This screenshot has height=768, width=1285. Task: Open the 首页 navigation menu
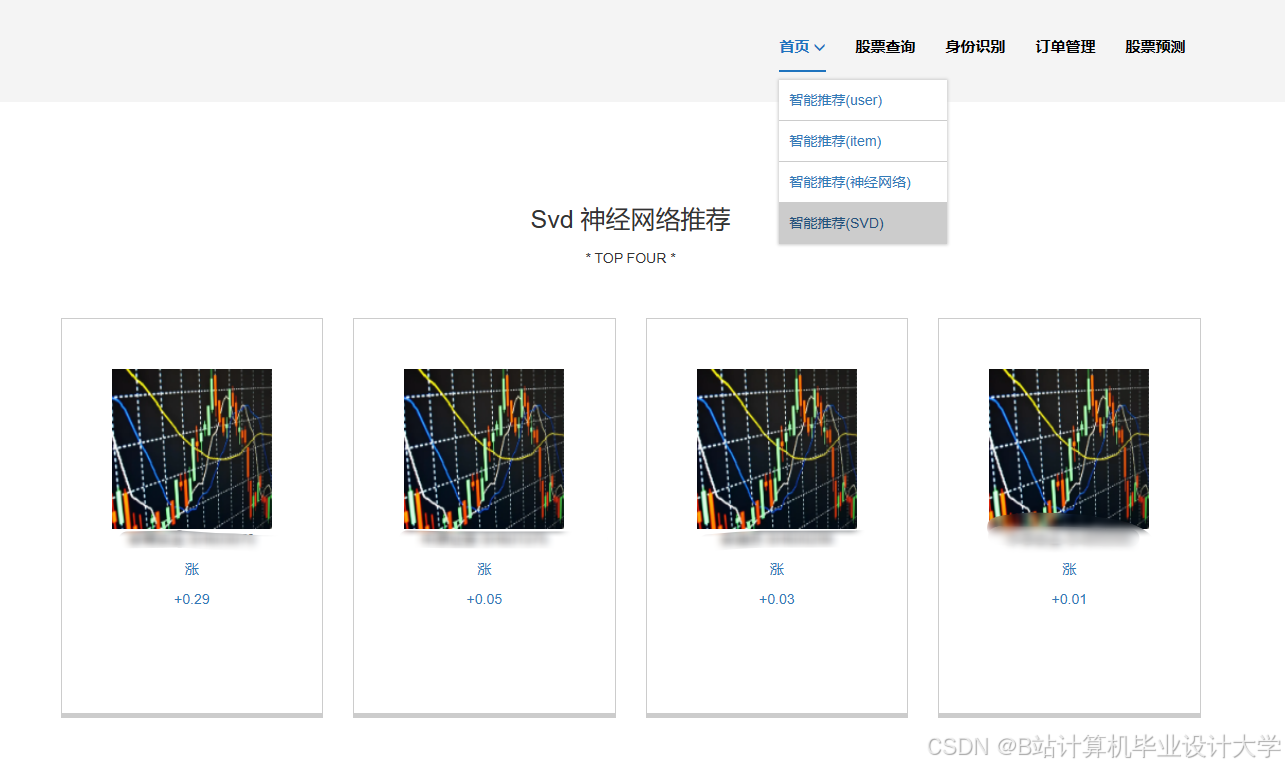795,46
